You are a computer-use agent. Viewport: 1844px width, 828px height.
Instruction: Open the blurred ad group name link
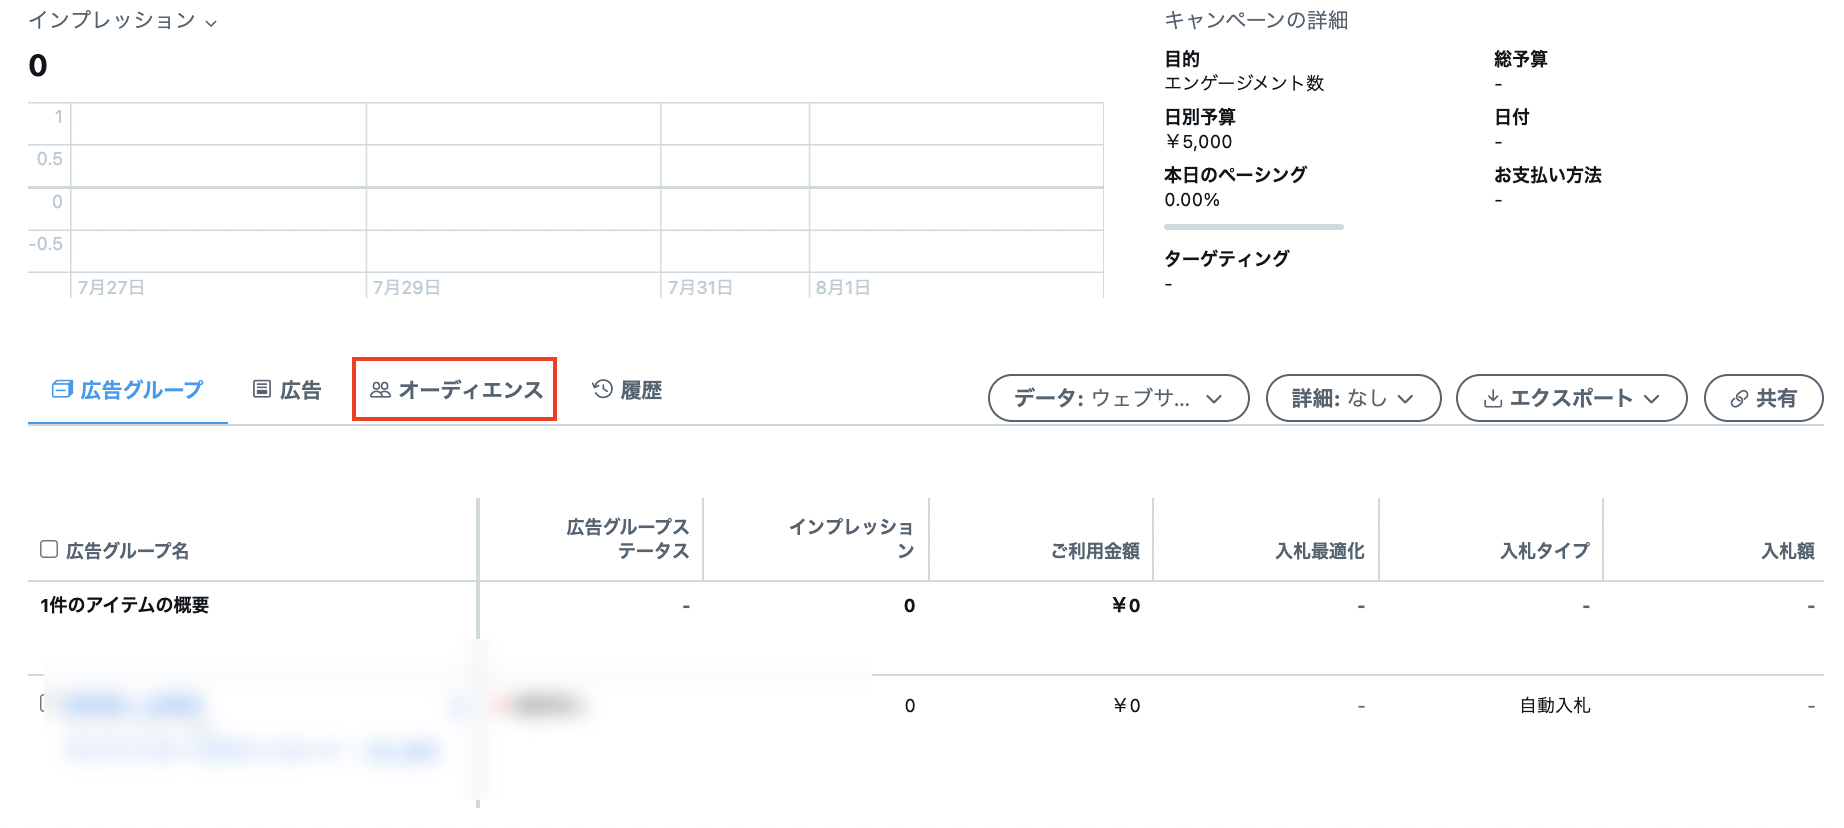click(x=132, y=705)
